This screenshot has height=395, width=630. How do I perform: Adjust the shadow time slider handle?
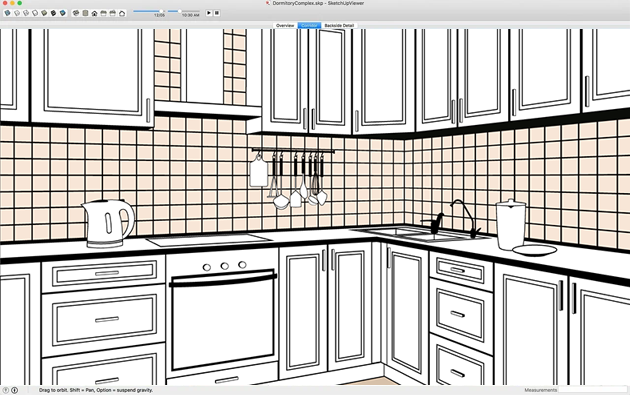pos(179,11)
